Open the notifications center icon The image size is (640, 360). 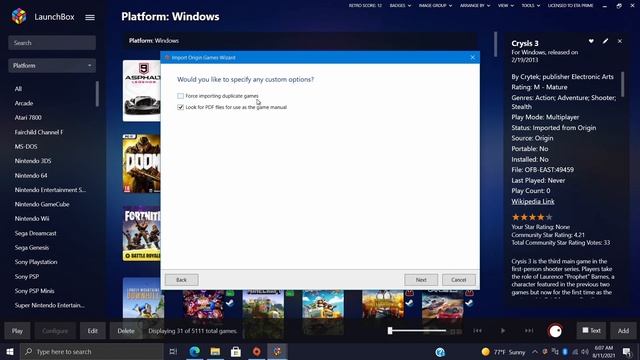pyautogui.click(x=627, y=352)
